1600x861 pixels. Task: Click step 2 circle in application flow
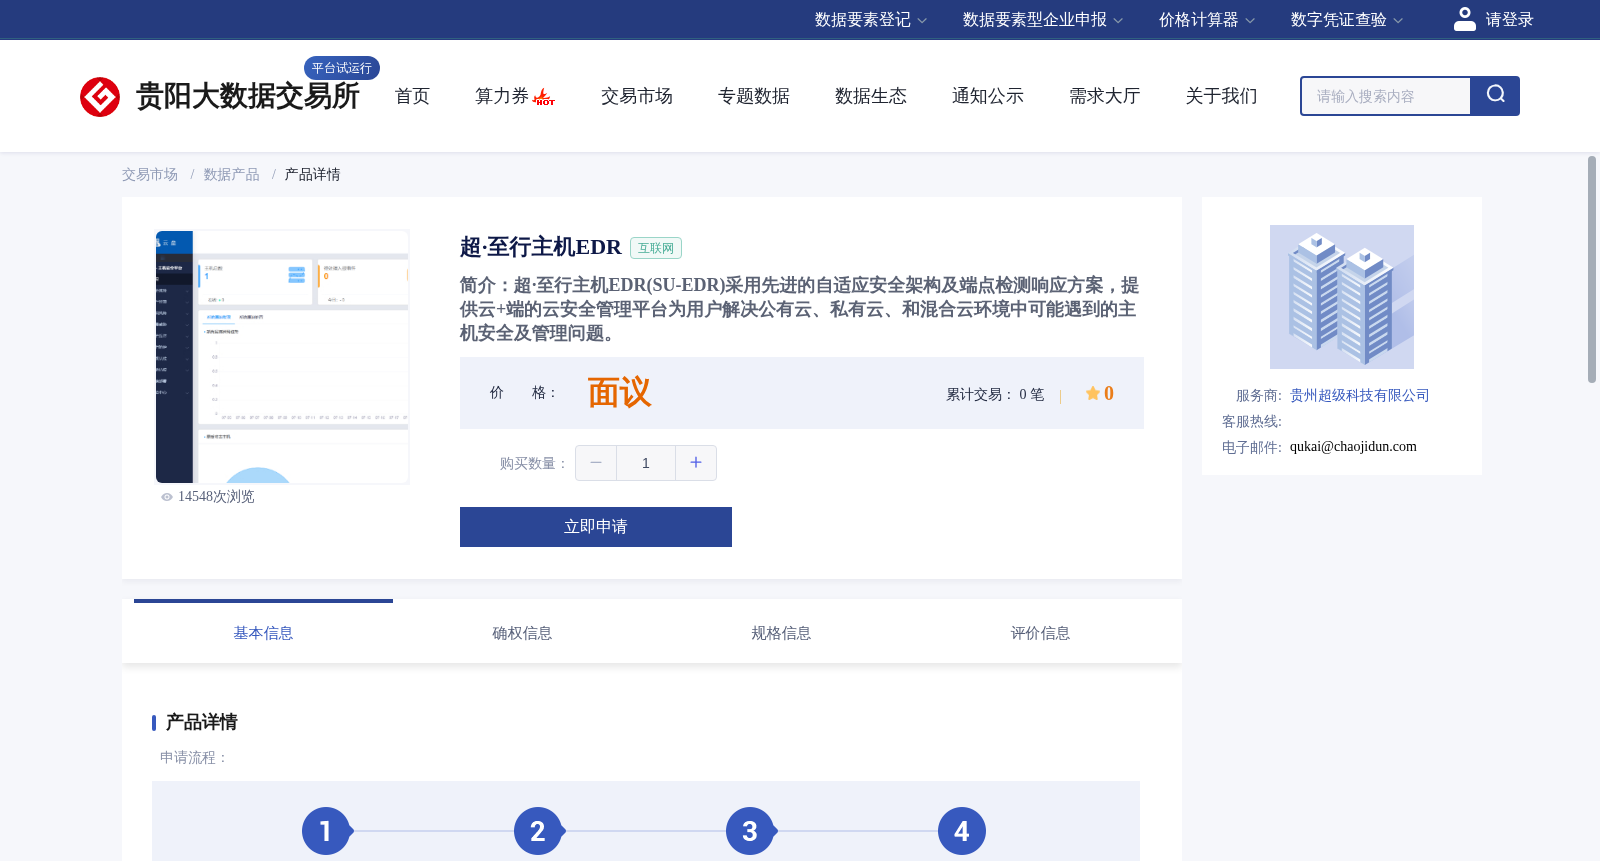click(x=538, y=831)
